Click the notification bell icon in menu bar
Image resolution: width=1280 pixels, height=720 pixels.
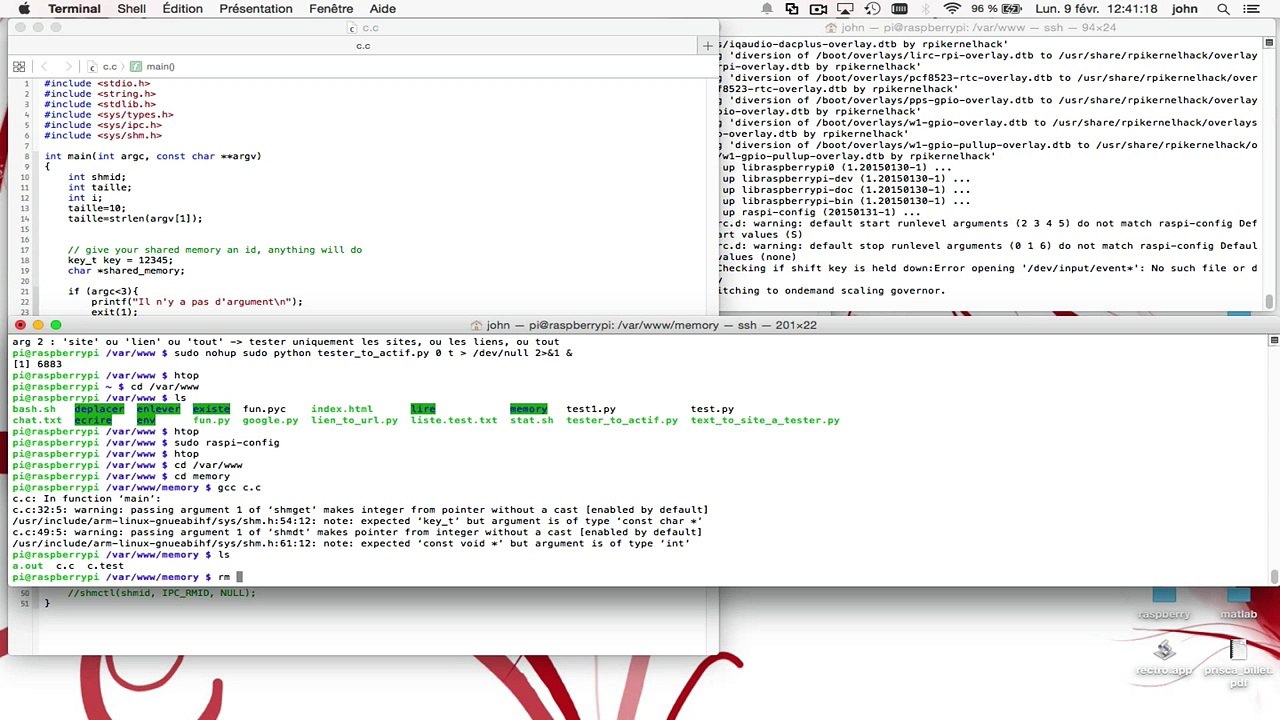tap(767, 9)
